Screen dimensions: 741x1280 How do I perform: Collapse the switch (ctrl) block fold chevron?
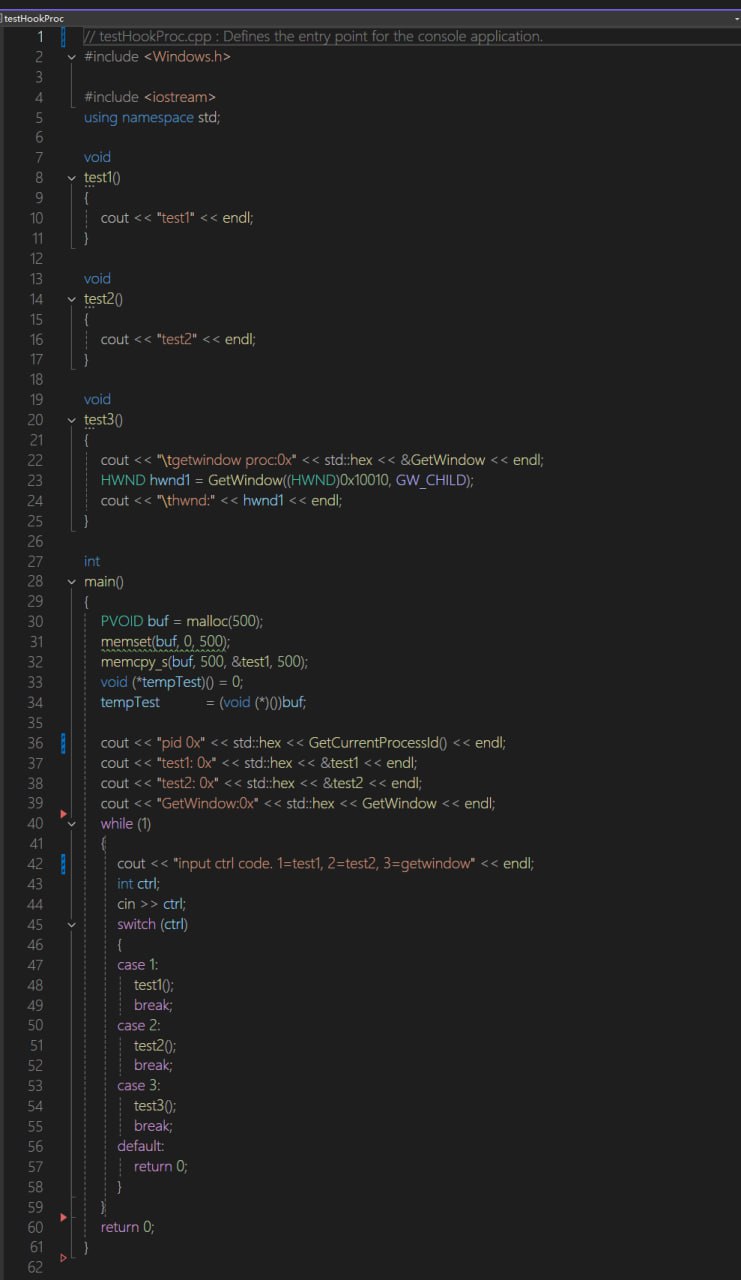tap(71, 925)
